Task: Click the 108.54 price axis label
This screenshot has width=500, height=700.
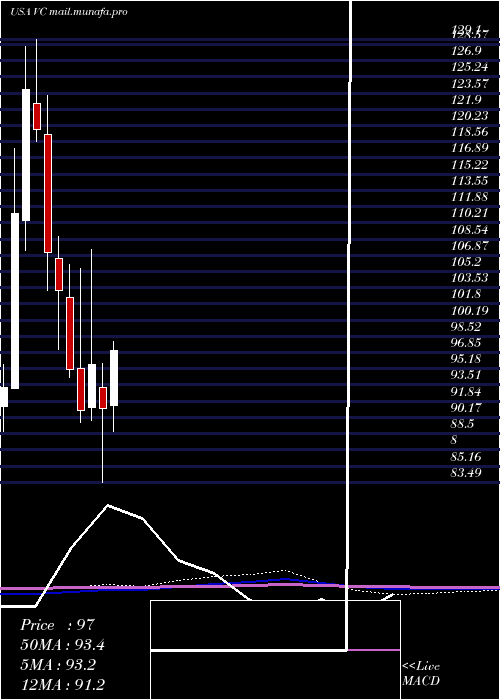Action: coord(470,229)
